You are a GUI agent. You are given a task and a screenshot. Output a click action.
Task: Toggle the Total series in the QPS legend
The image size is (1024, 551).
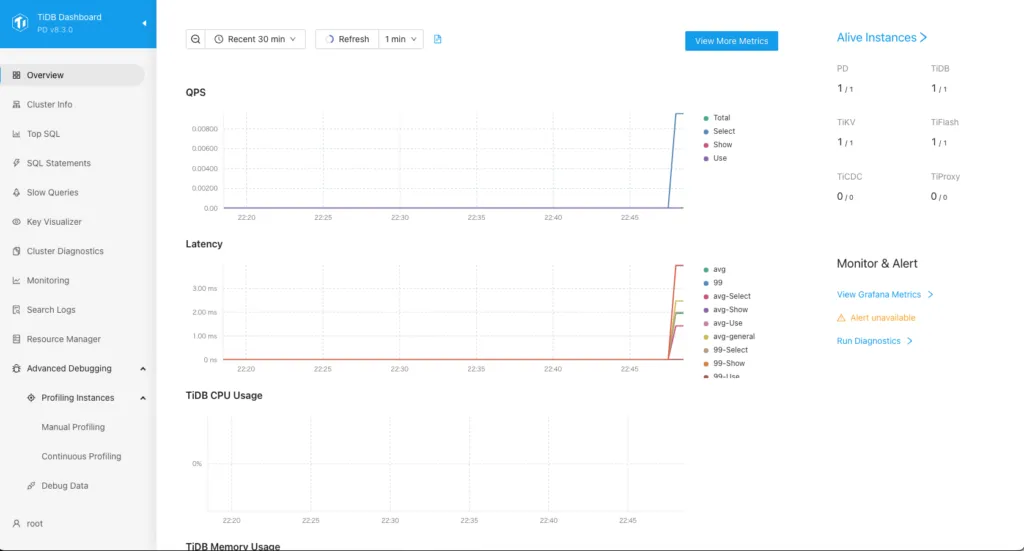point(716,118)
